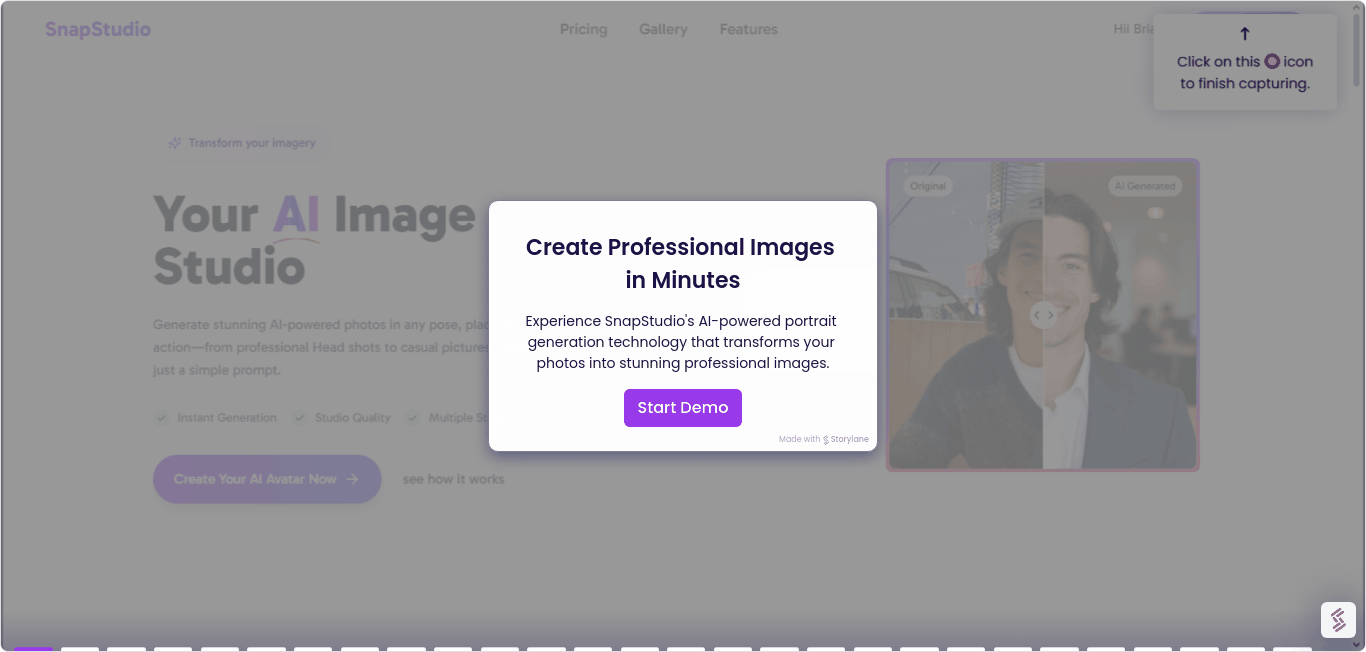Click the Storylane widget icon in bottom-right corner
Viewport: 1366px width, 652px height.
coord(1338,620)
